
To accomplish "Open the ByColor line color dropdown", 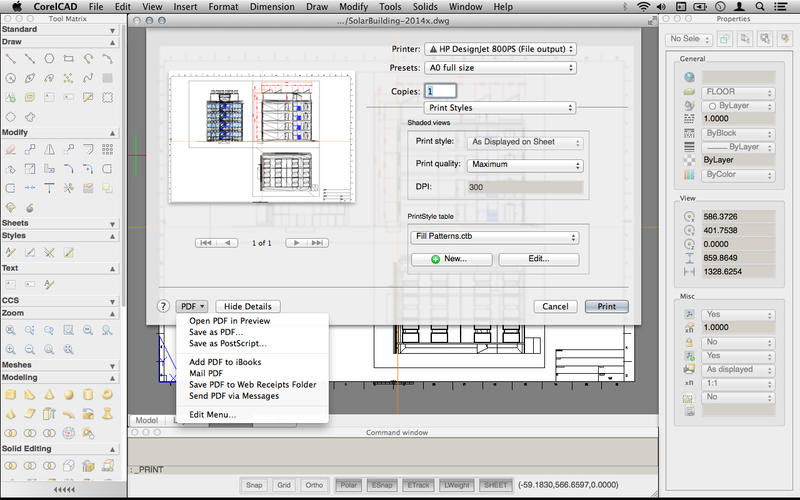I will click(739, 174).
